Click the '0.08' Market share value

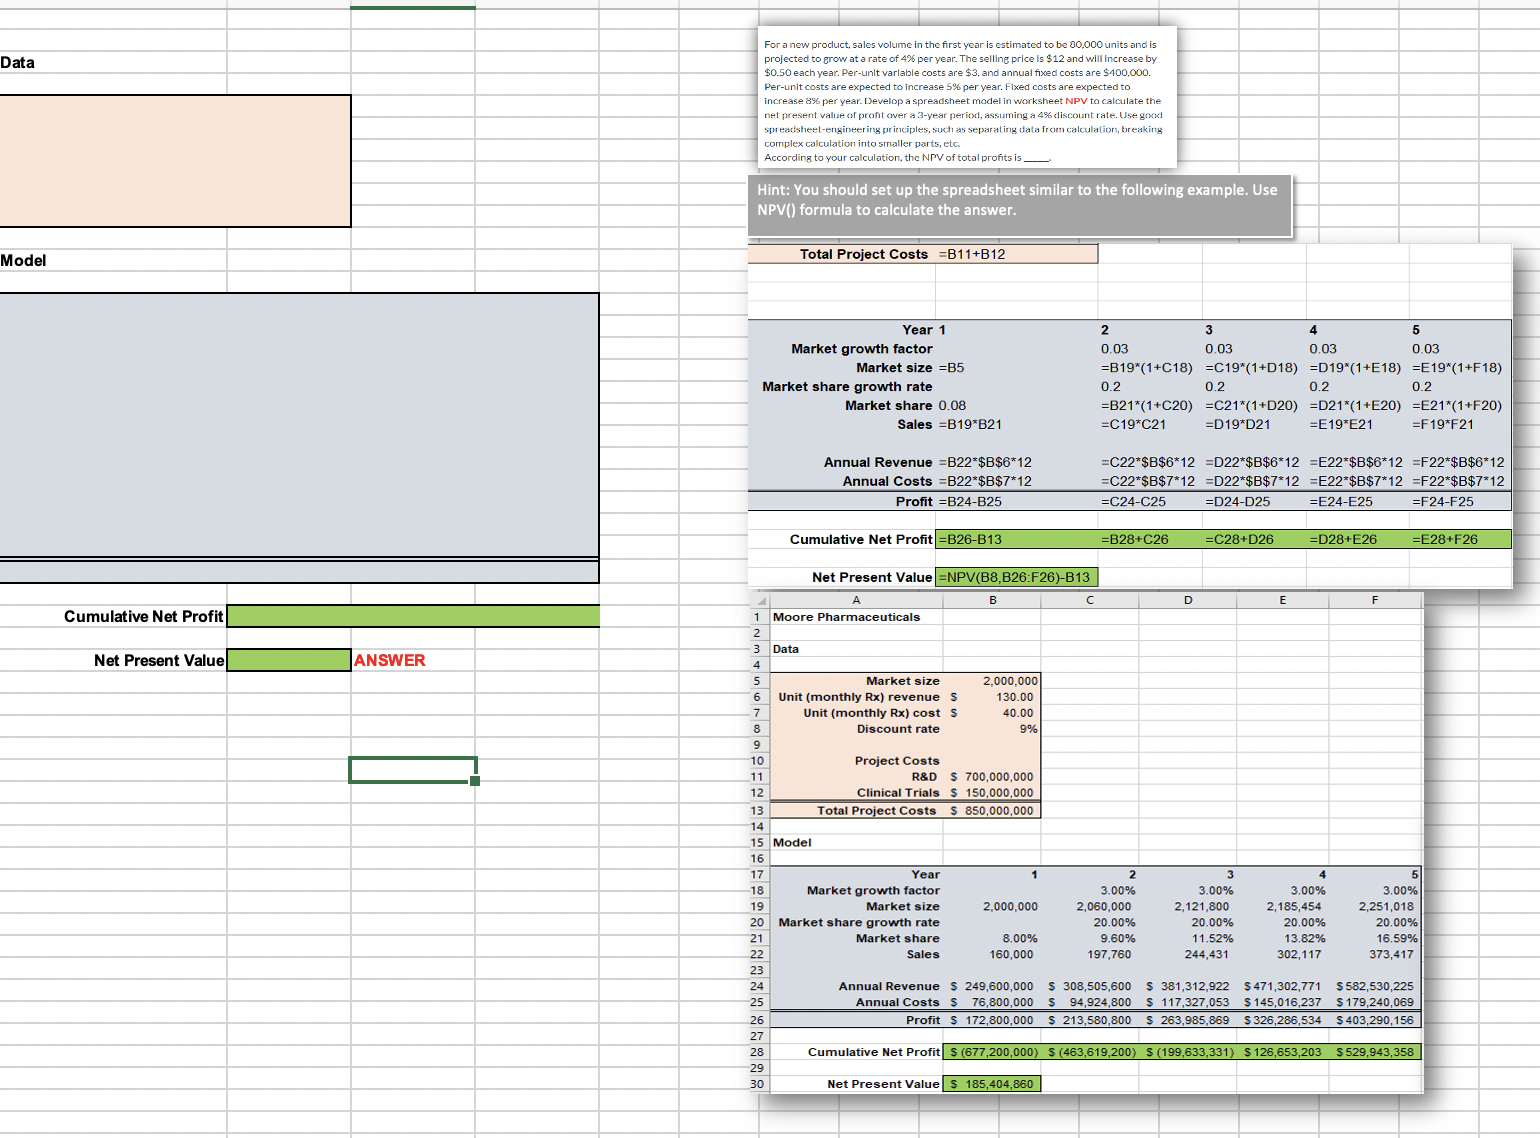point(953,406)
